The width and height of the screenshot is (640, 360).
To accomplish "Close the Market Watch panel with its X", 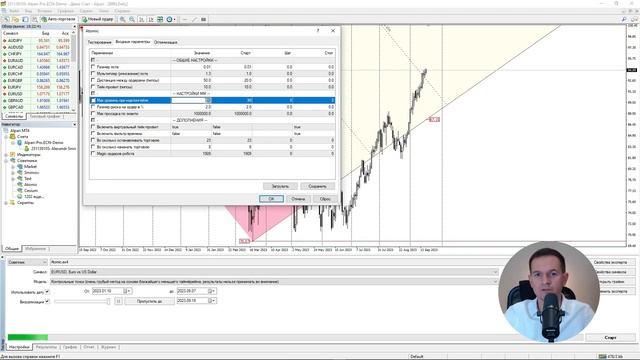I will [75, 27].
